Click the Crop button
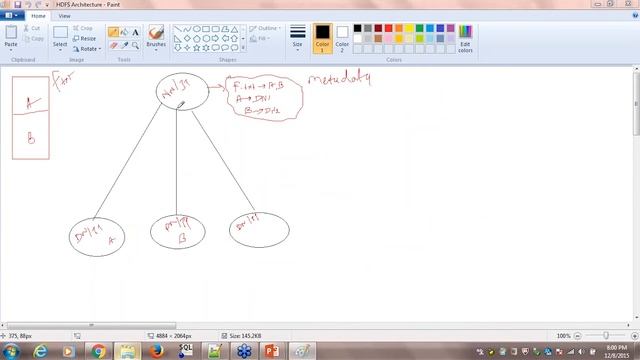 coord(83,28)
